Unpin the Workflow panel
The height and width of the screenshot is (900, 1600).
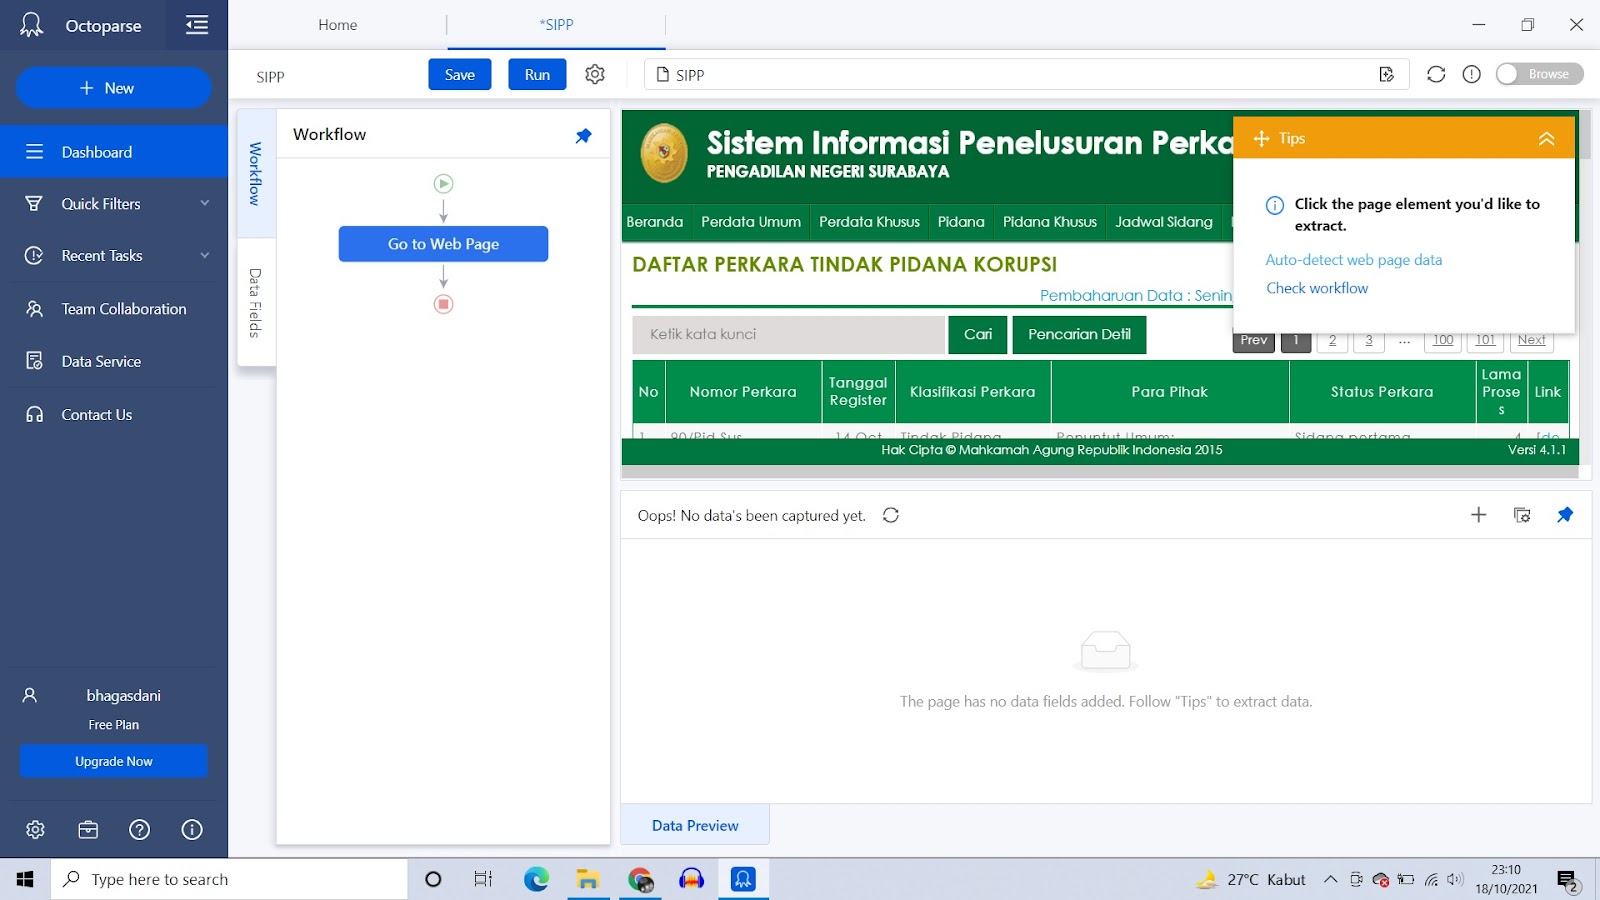click(x=583, y=135)
